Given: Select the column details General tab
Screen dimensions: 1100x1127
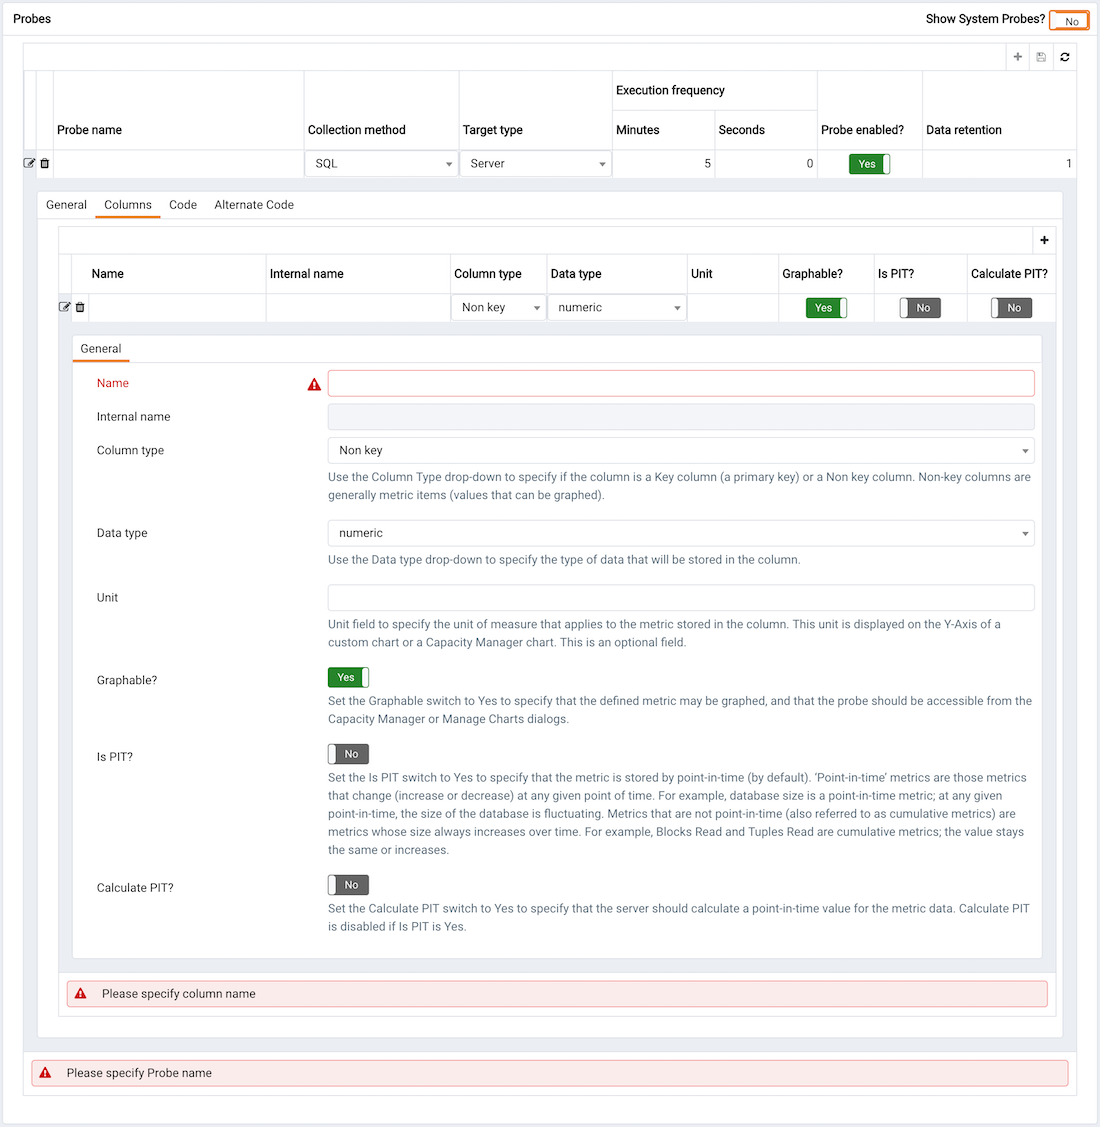Looking at the screenshot, I should [x=101, y=349].
